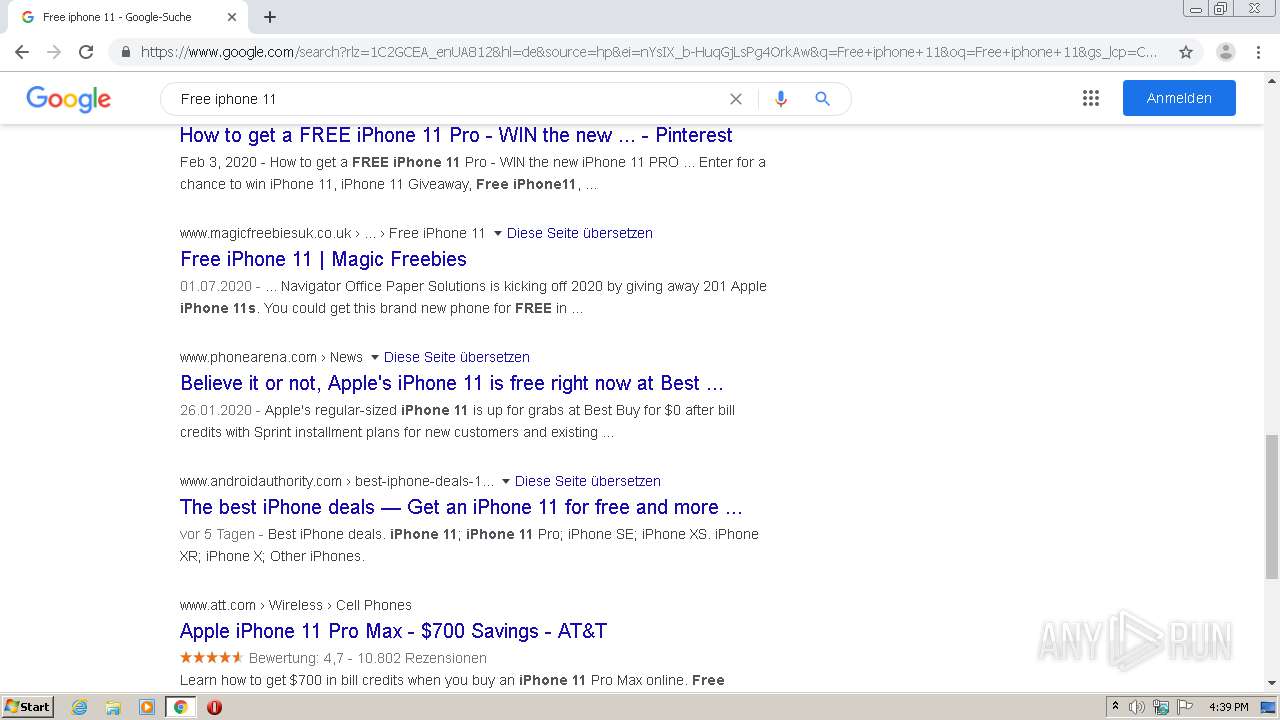Open the Google apps grid

click(1091, 98)
